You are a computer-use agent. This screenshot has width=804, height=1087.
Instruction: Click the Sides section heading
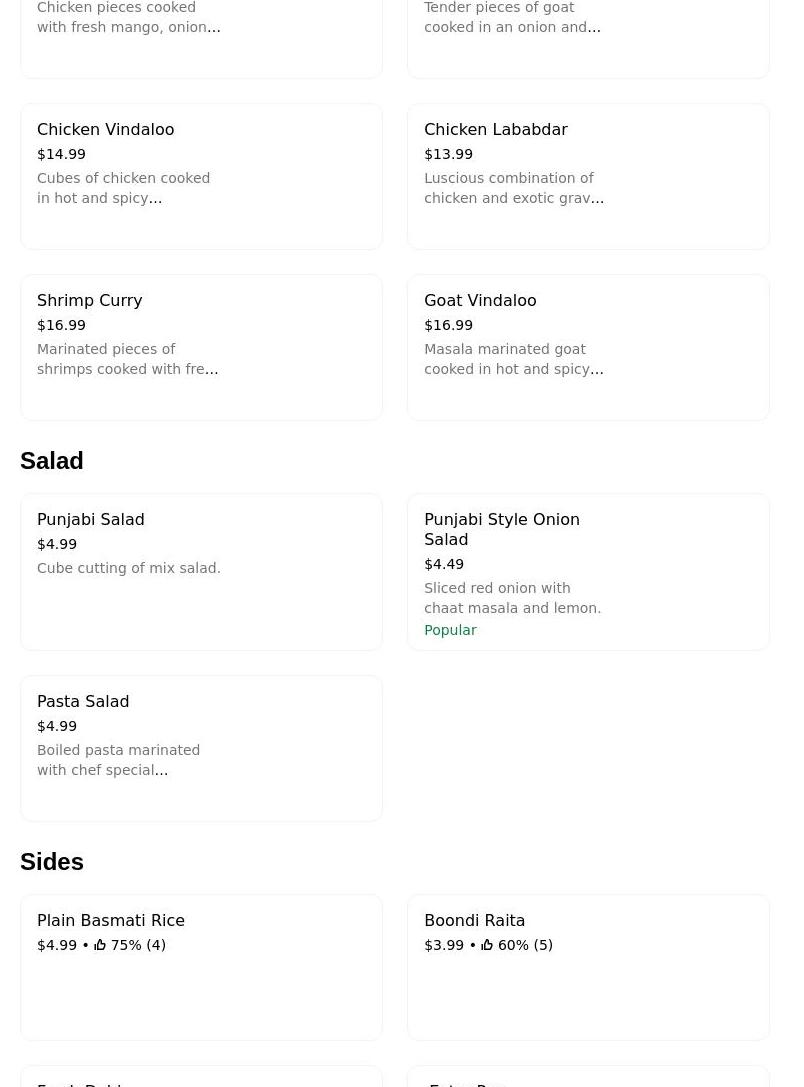click(x=52, y=862)
